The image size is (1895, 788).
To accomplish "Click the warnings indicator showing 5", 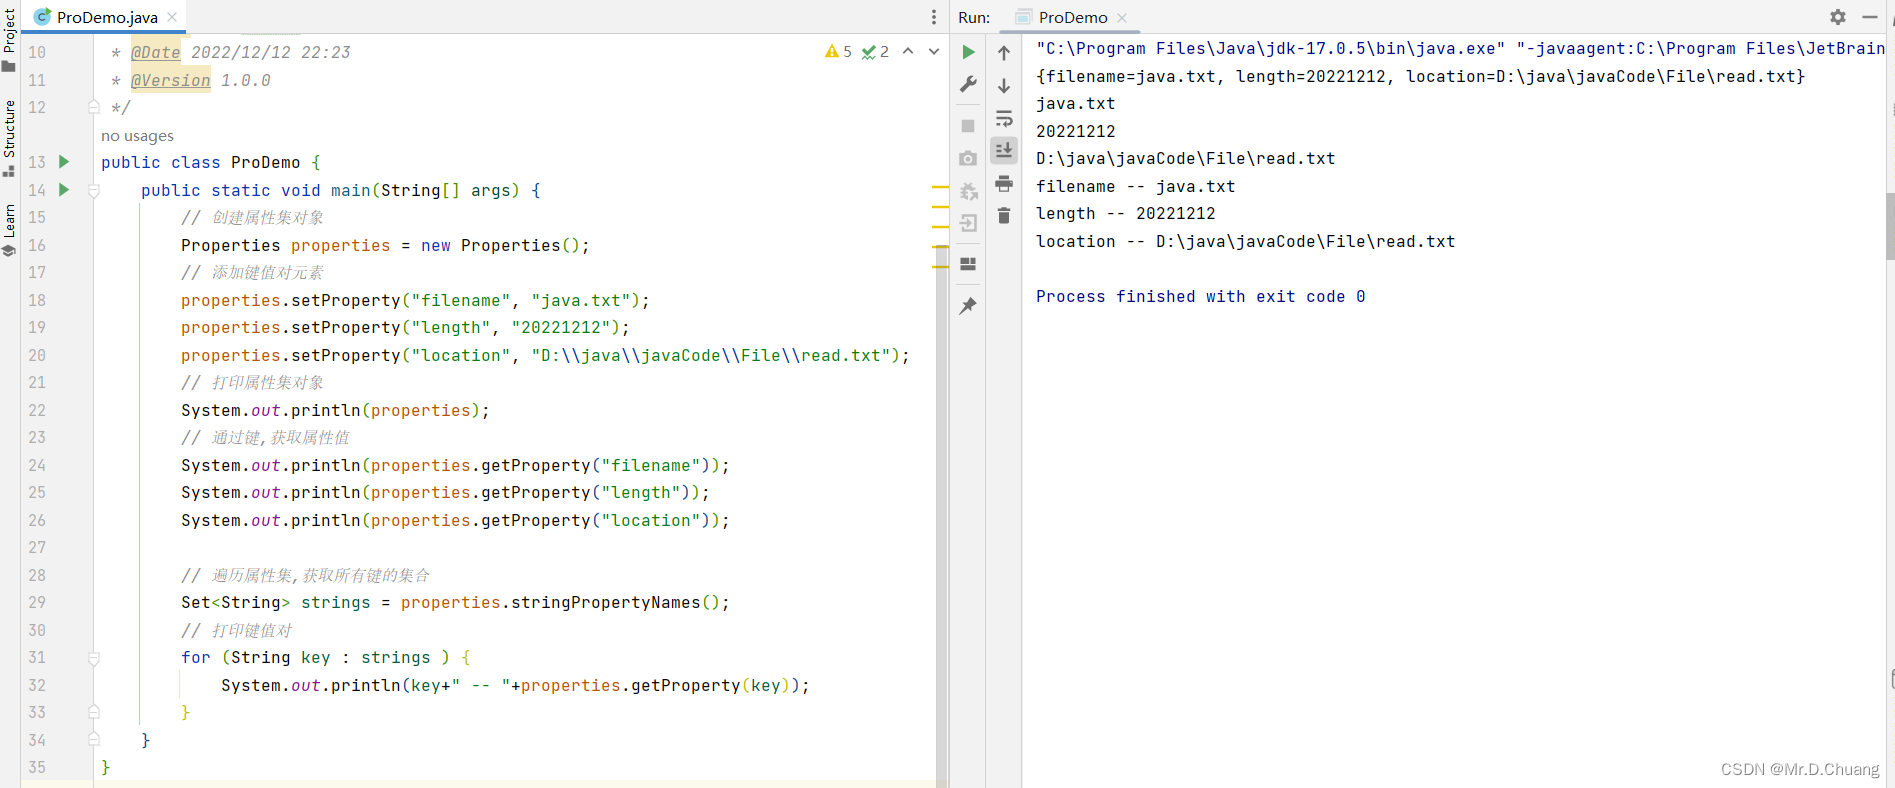I will [838, 52].
